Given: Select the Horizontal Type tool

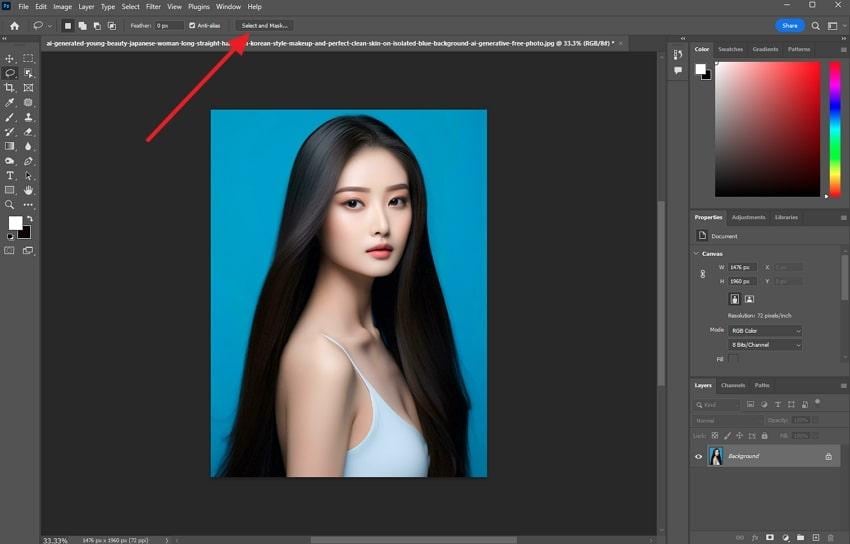Looking at the screenshot, I should point(10,176).
